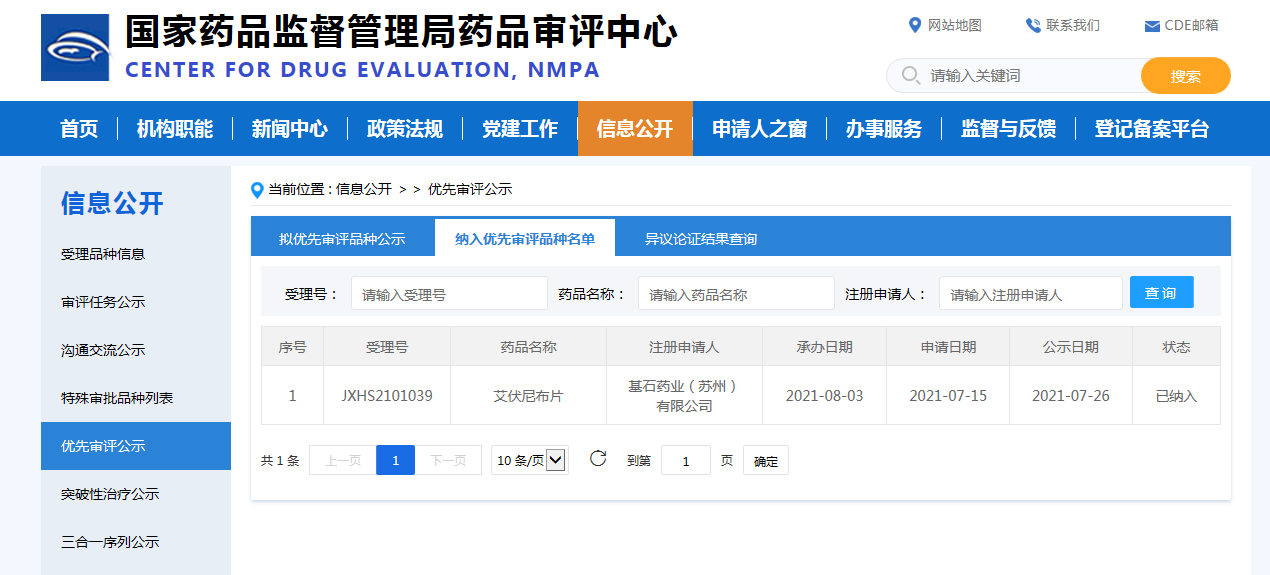The image size is (1270, 575).
Task: Click the blue 查询 button
Action: 1161,293
